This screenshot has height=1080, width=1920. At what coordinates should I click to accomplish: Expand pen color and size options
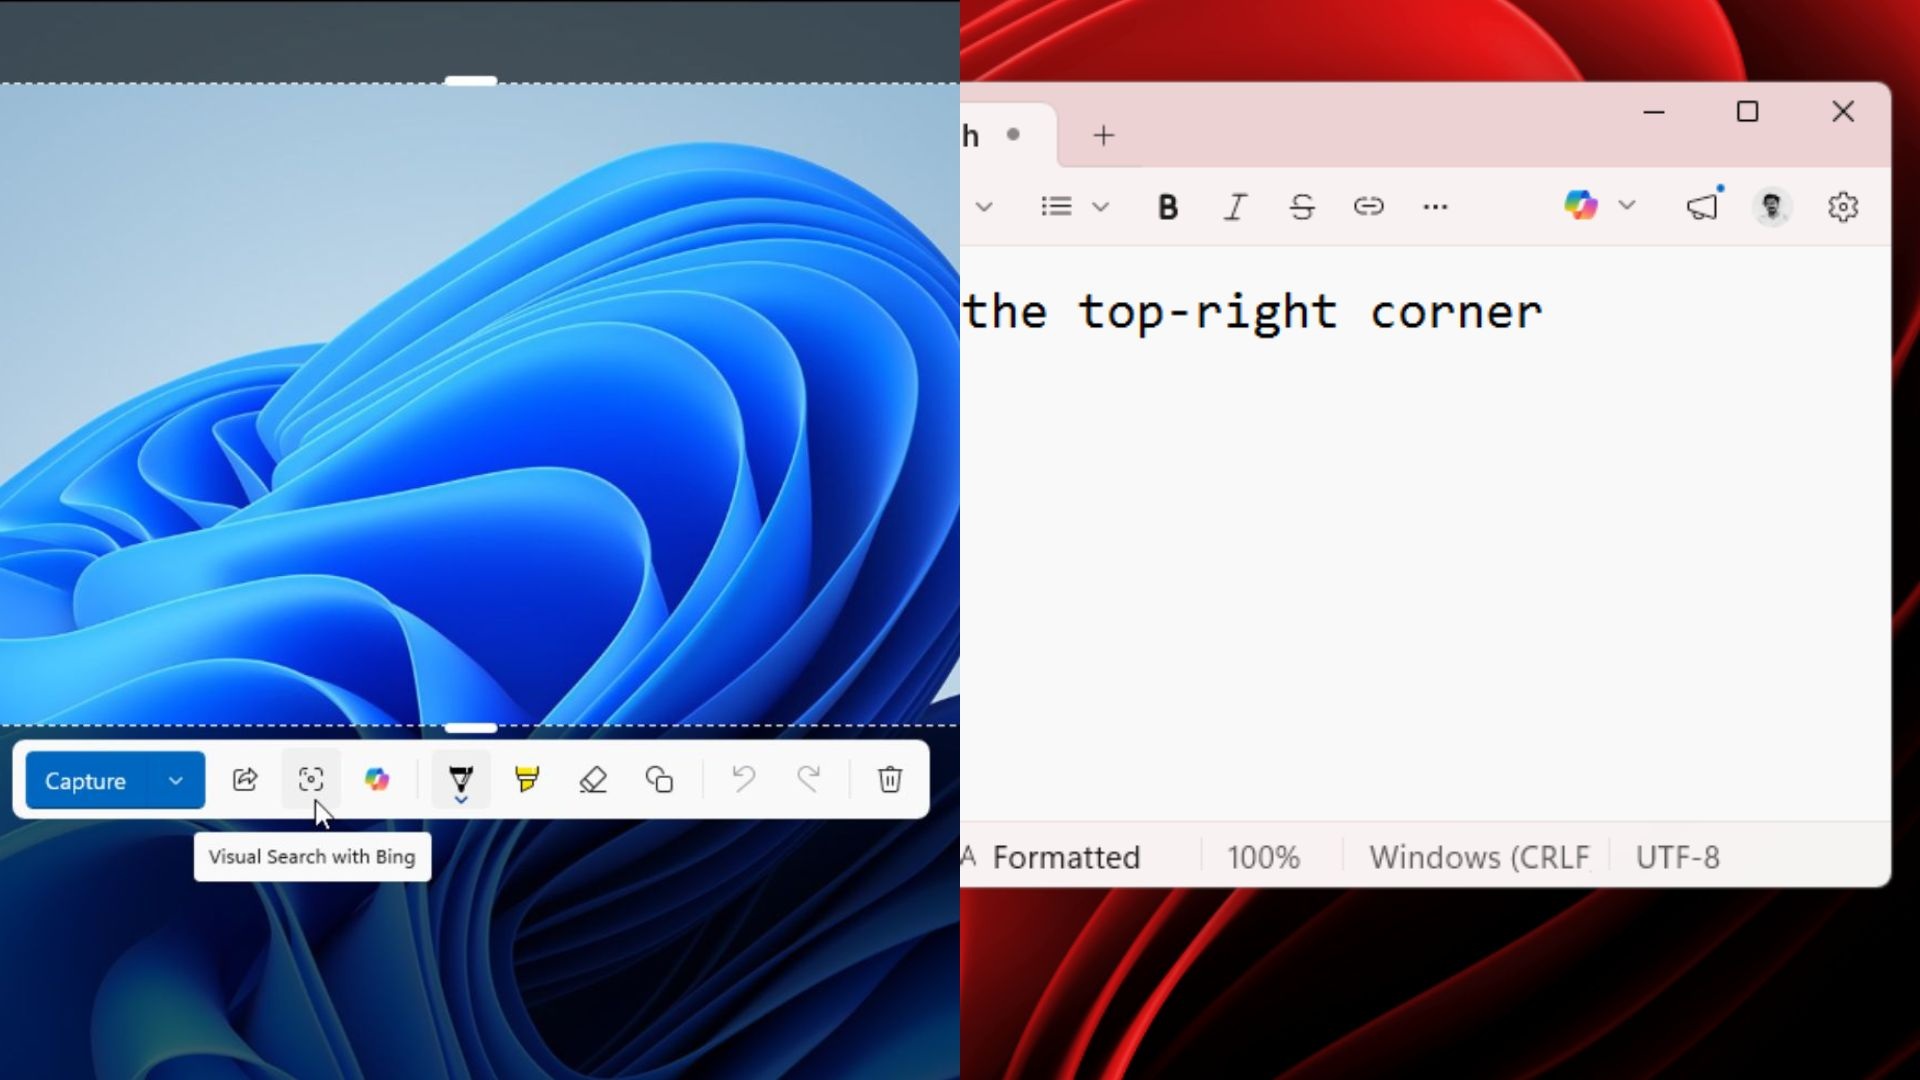pos(460,799)
